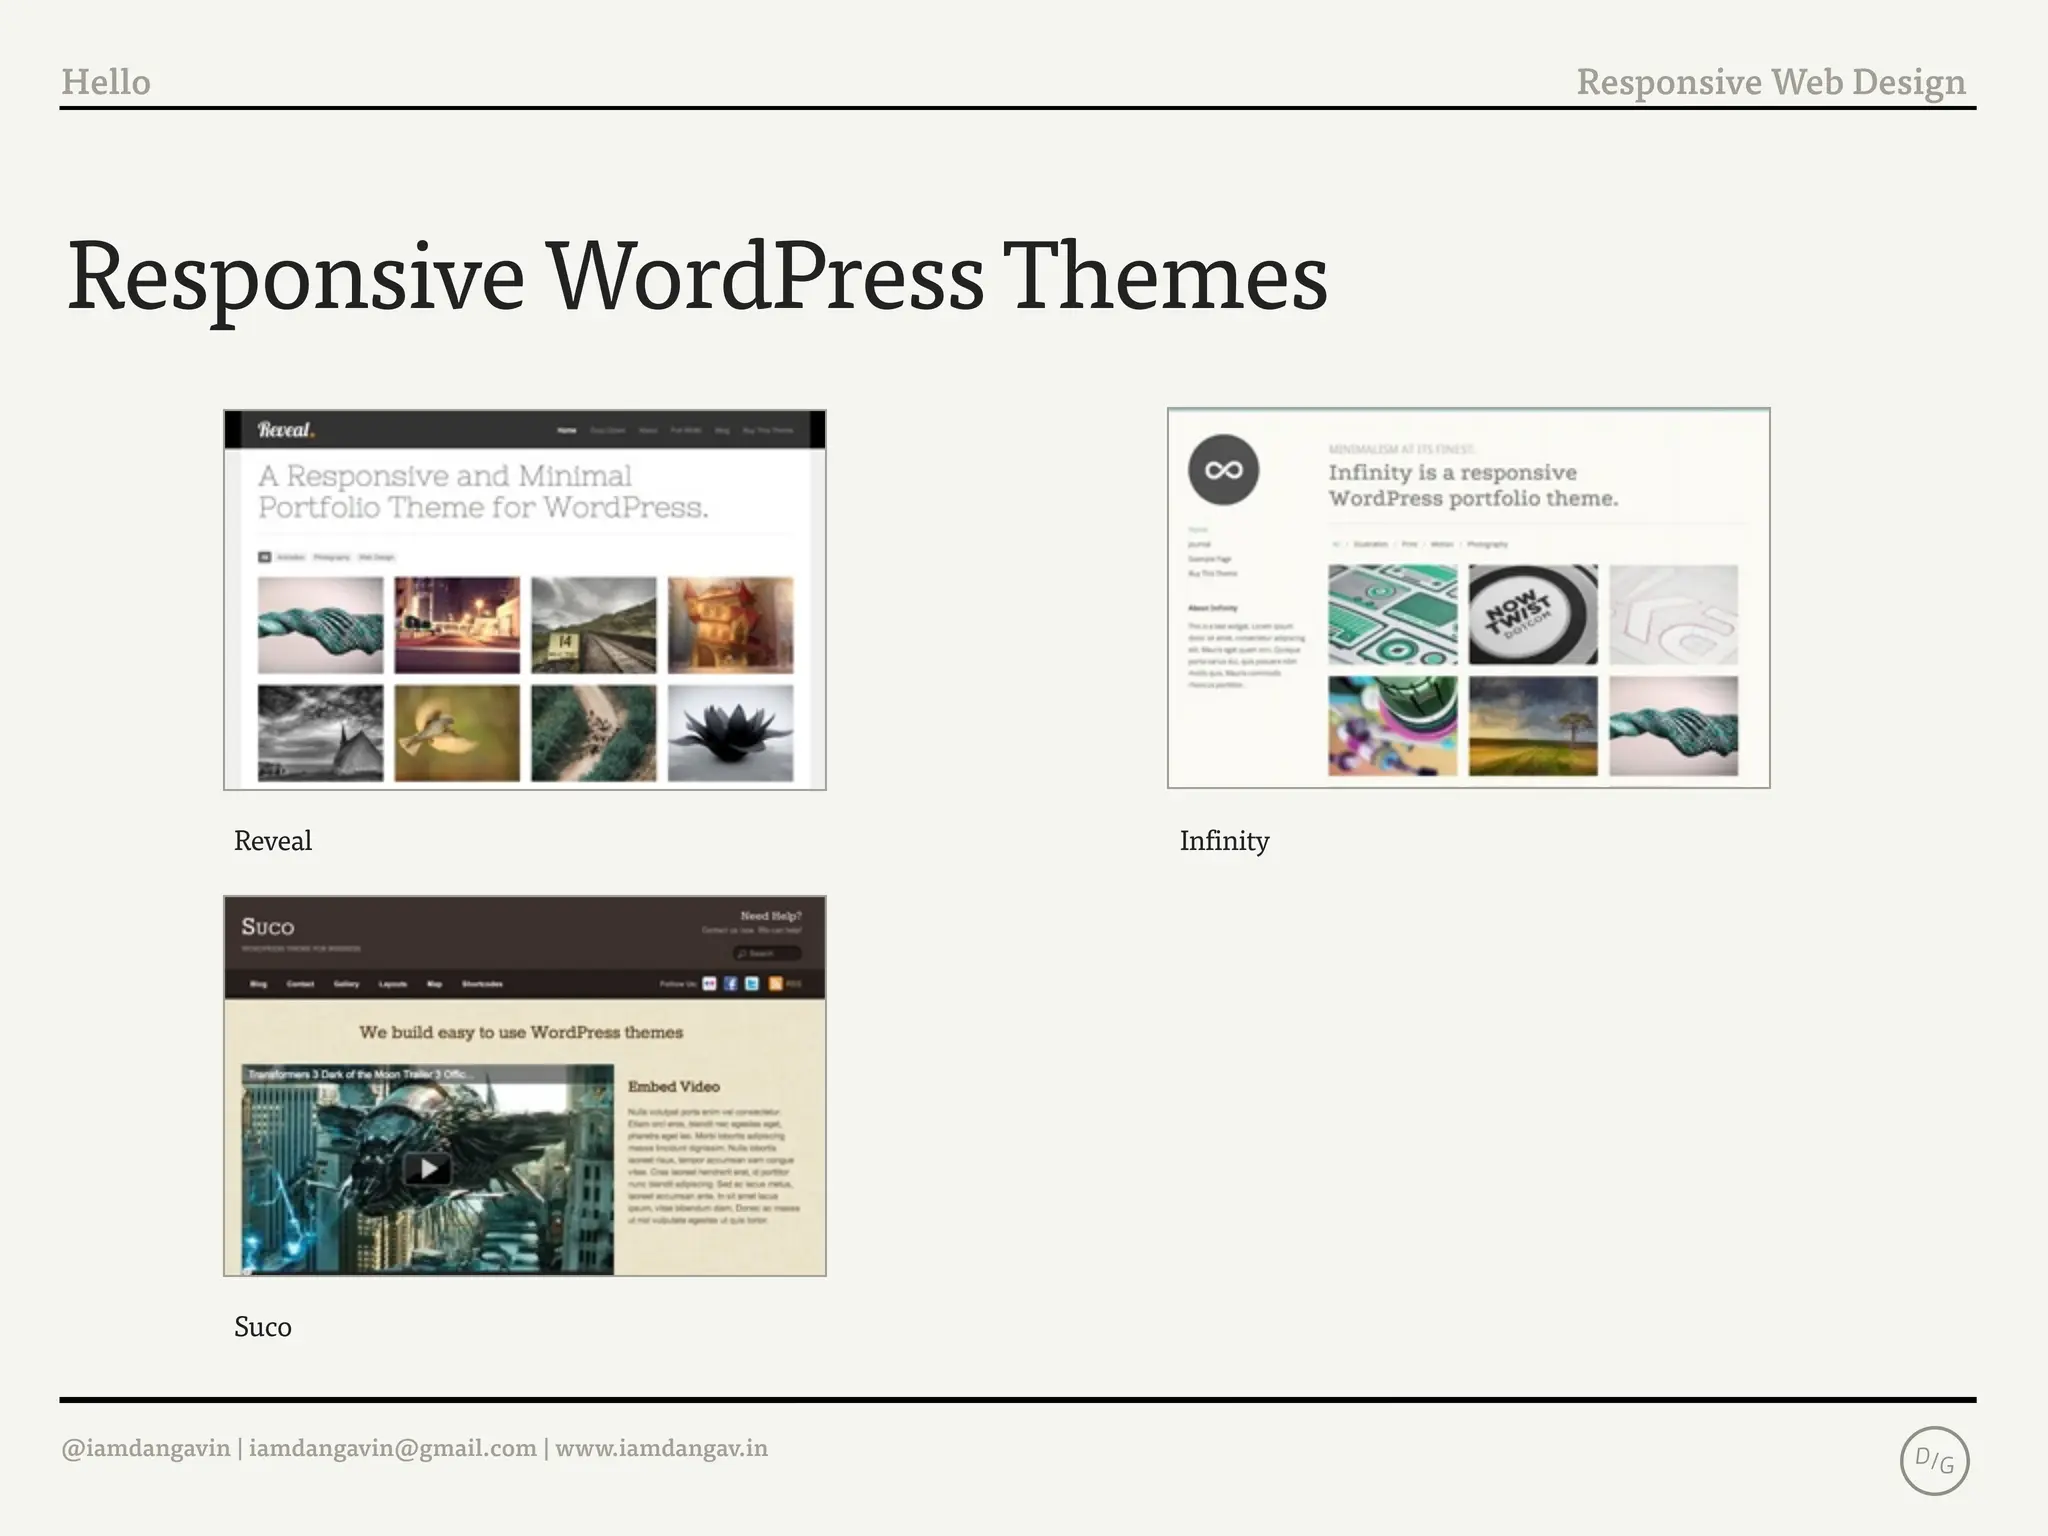Open the lone tree landscape thumbnail
This screenshot has height=1536, width=2048.
pos(1533,726)
